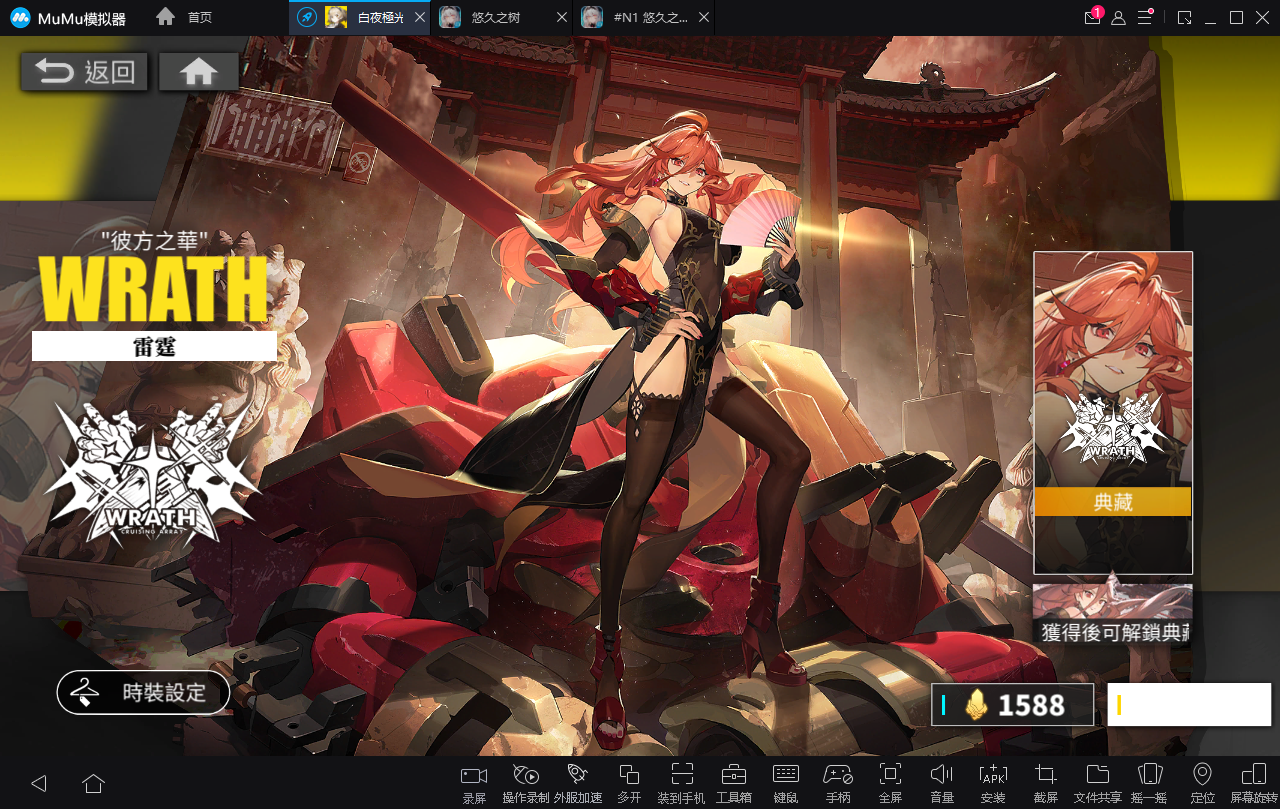Click the MuMu模拟器 logo
The image size is (1280, 809).
coord(68,18)
